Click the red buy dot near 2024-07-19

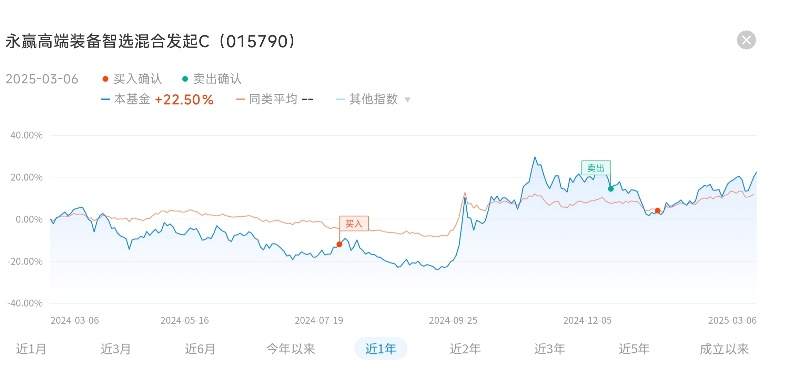pos(339,244)
